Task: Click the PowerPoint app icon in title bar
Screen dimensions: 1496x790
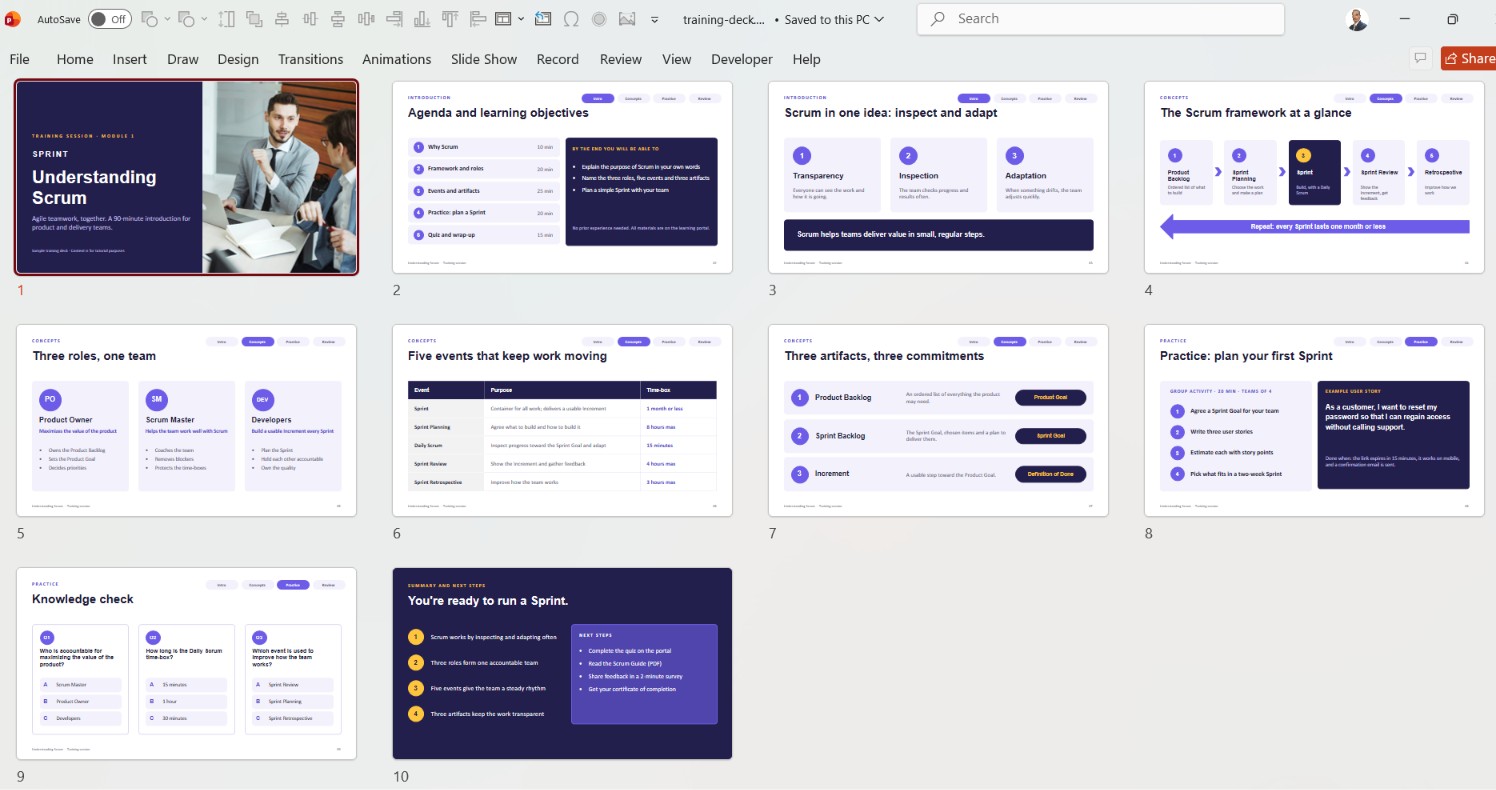Action: (13, 19)
